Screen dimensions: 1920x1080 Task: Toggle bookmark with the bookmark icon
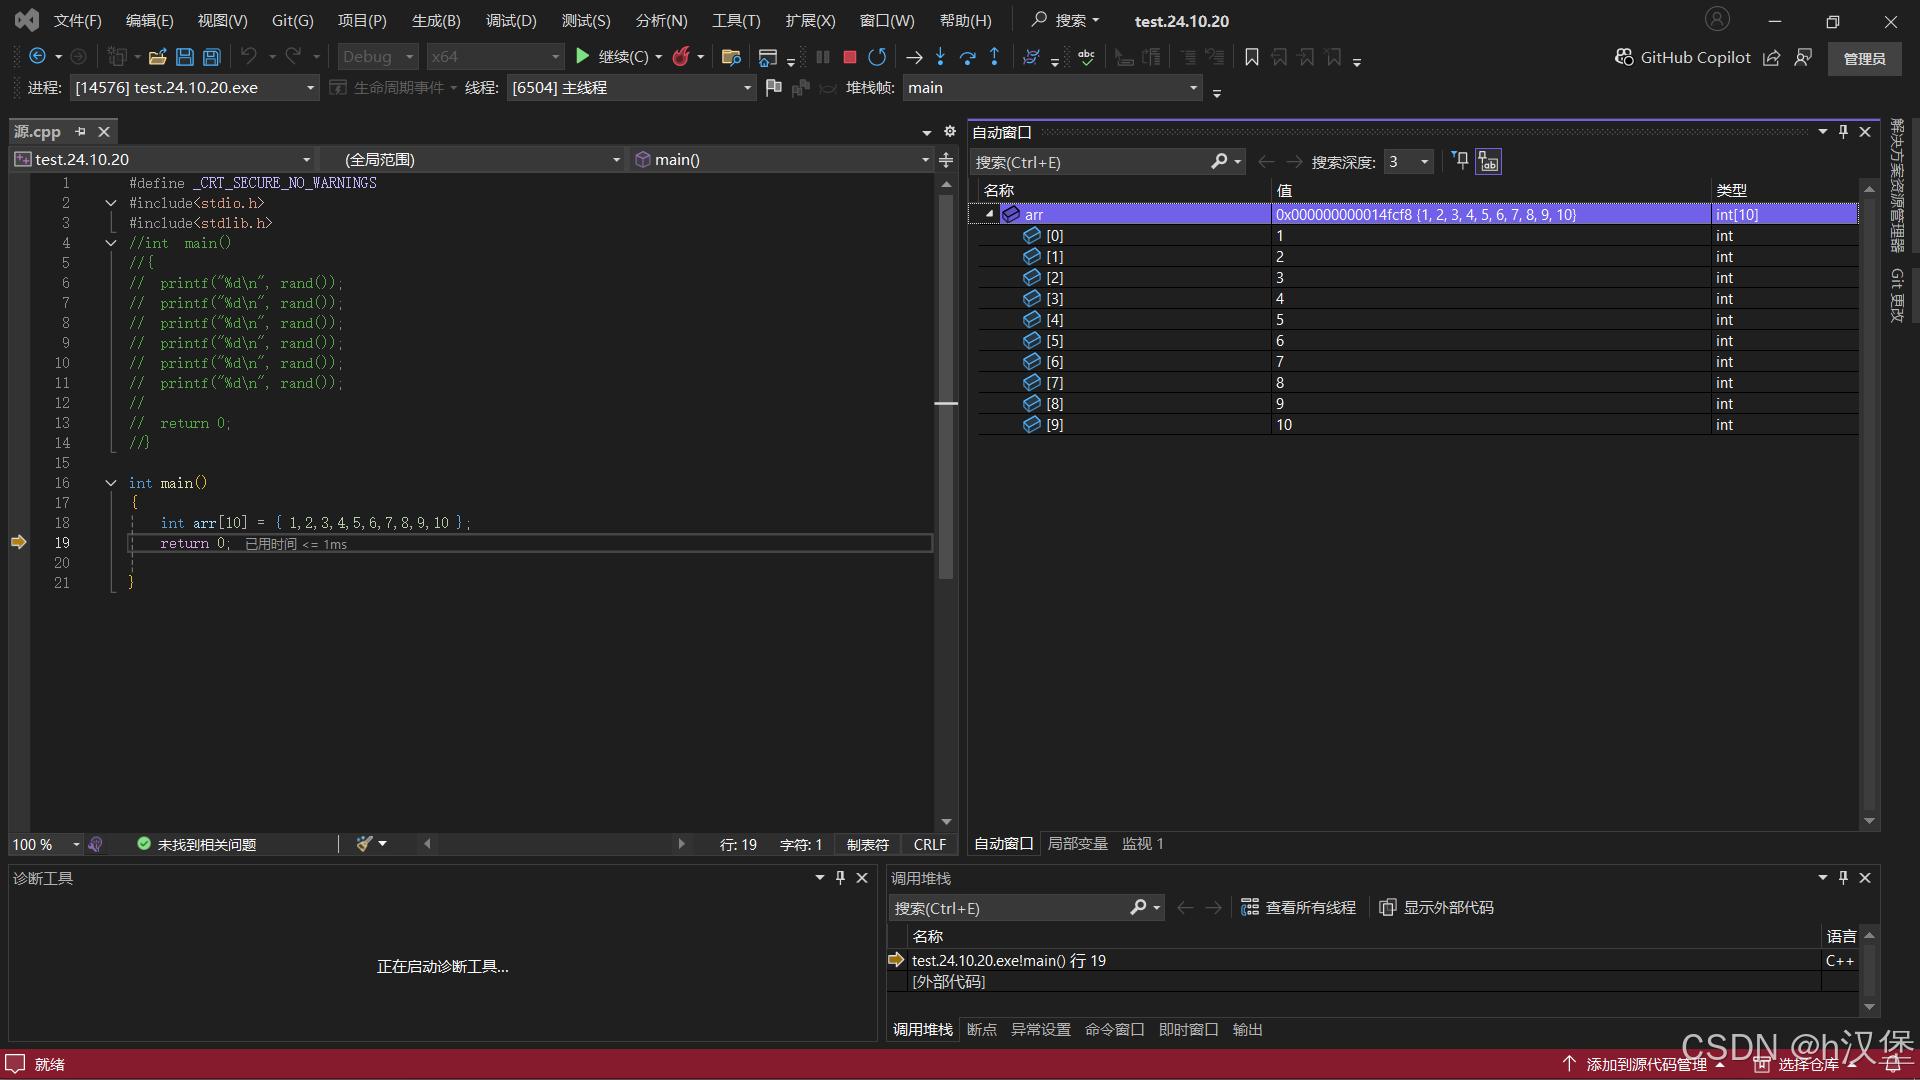pos(1251,57)
